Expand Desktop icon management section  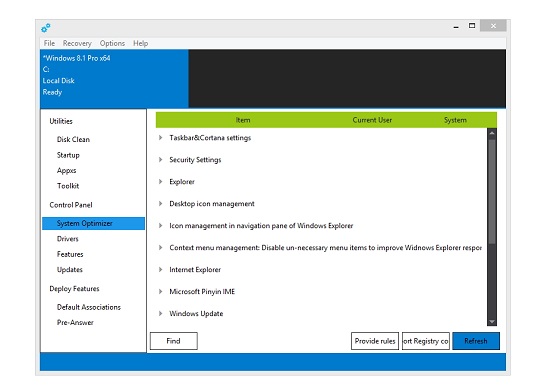[x=160, y=204]
